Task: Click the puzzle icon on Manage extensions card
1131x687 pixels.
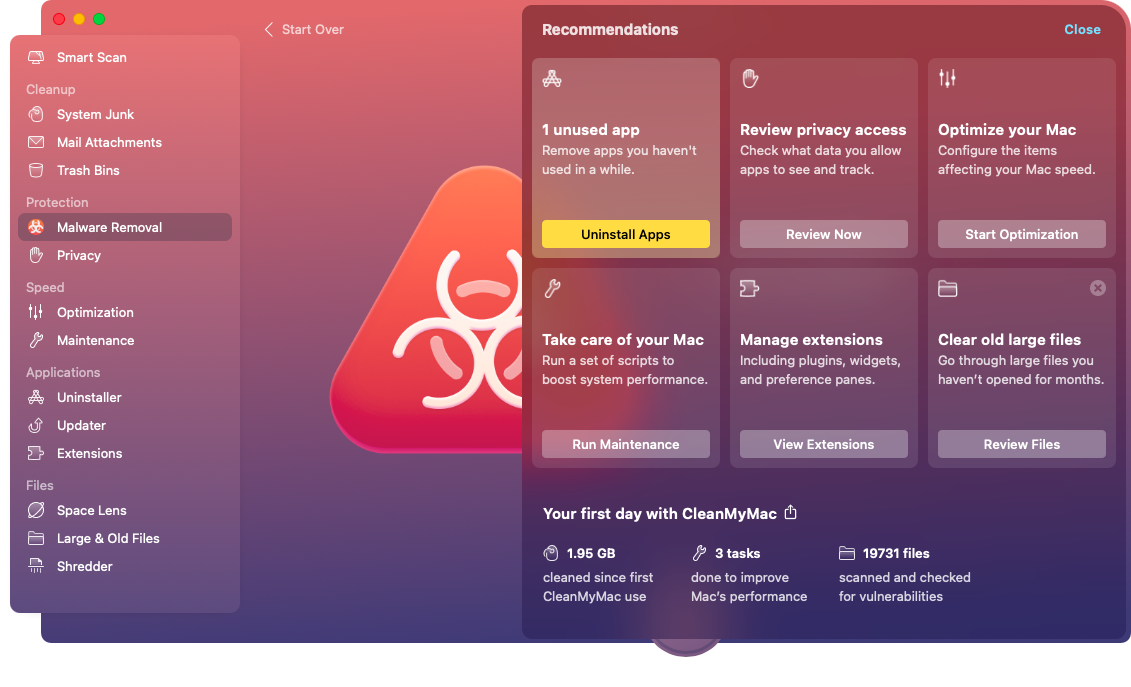Action: (x=749, y=289)
